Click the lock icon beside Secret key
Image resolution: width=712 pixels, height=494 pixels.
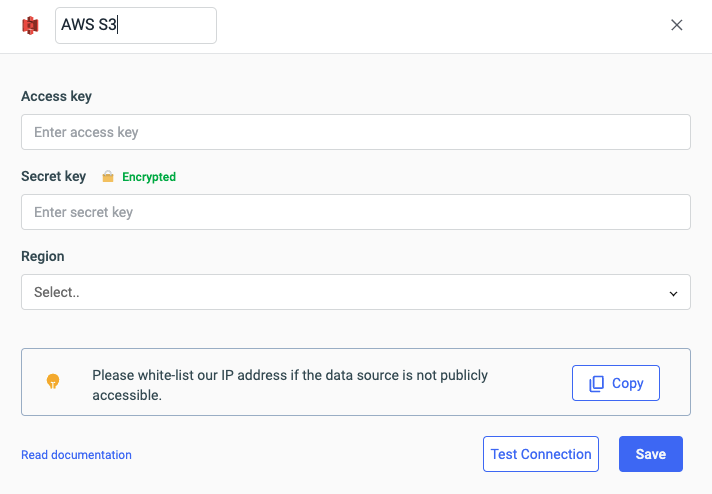[108, 177]
